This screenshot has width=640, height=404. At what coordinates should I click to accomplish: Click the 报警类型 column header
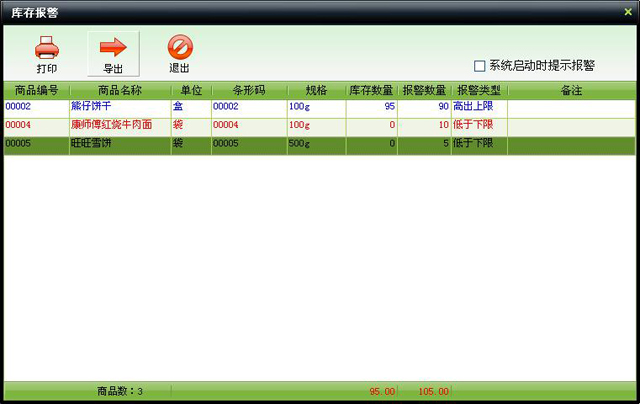tap(479, 90)
